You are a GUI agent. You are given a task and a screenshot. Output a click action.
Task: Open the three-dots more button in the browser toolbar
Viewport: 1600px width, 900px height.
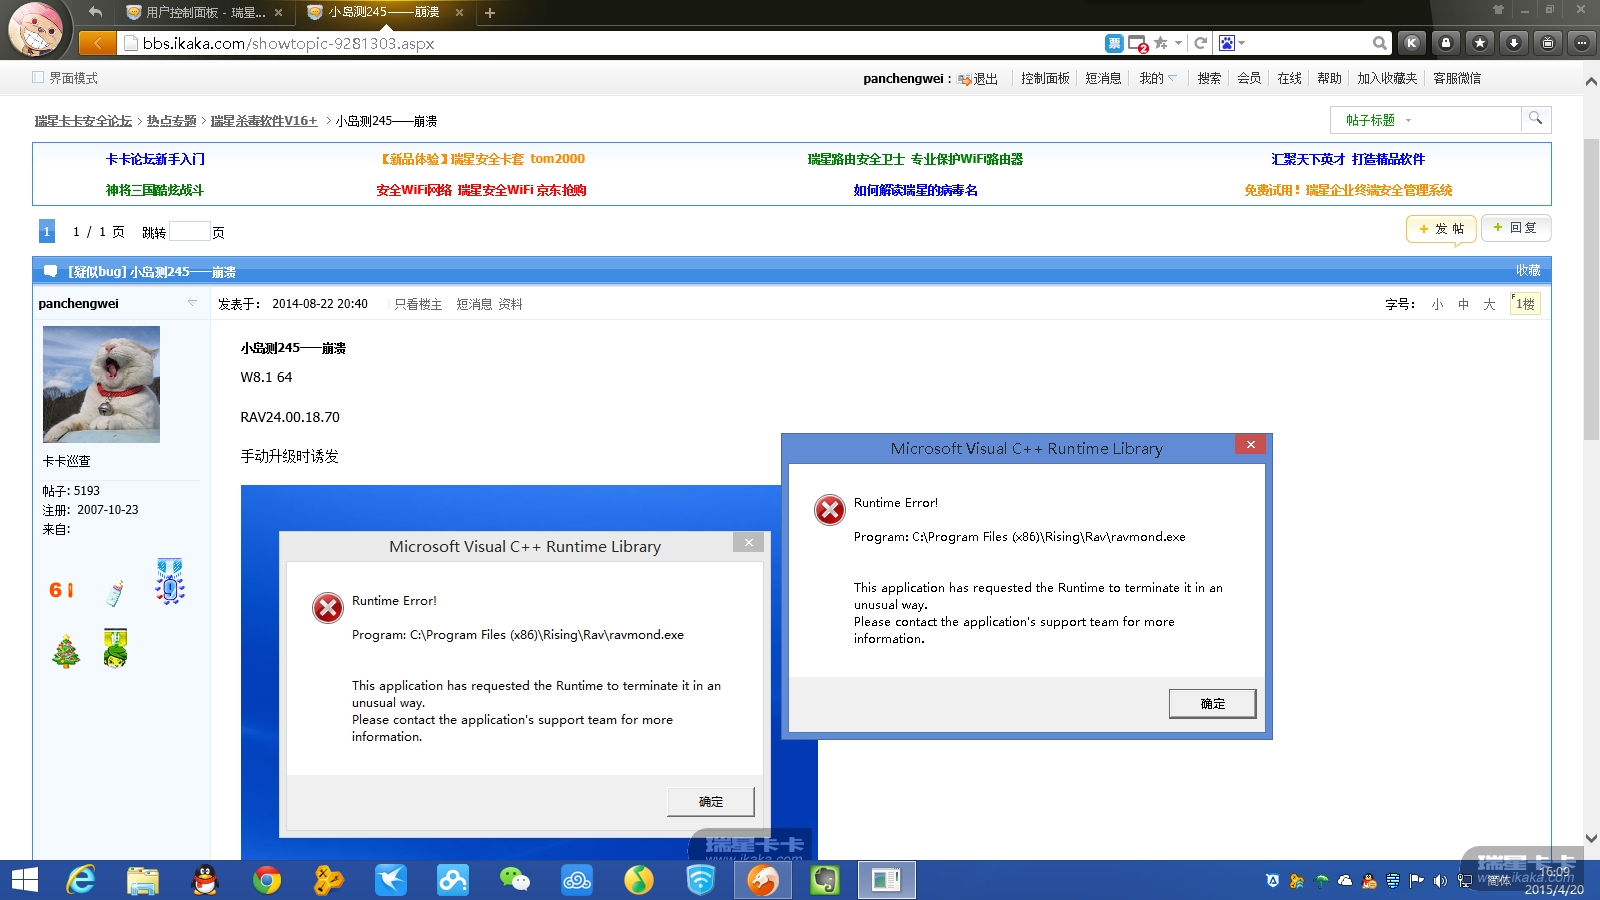[x=1581, y=43]
